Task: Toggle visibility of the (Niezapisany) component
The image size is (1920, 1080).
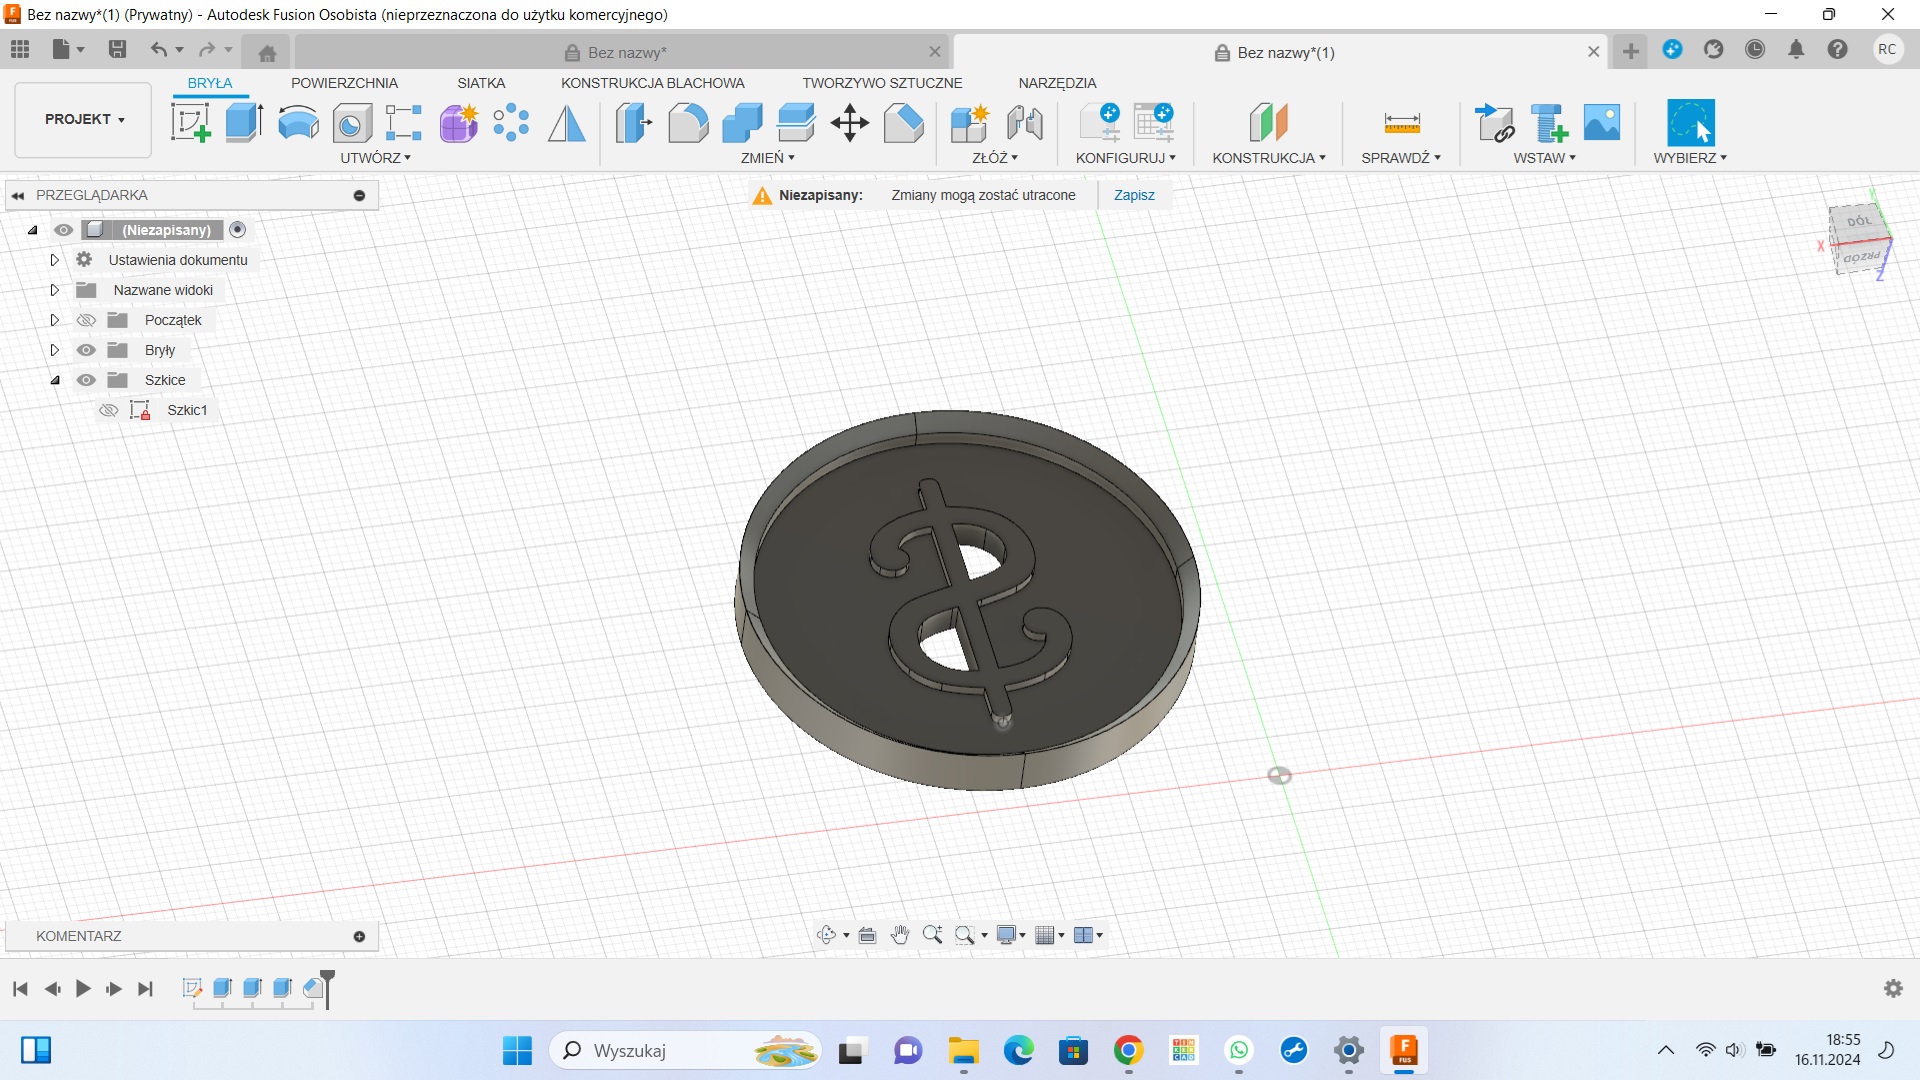Action: (63, 230)
